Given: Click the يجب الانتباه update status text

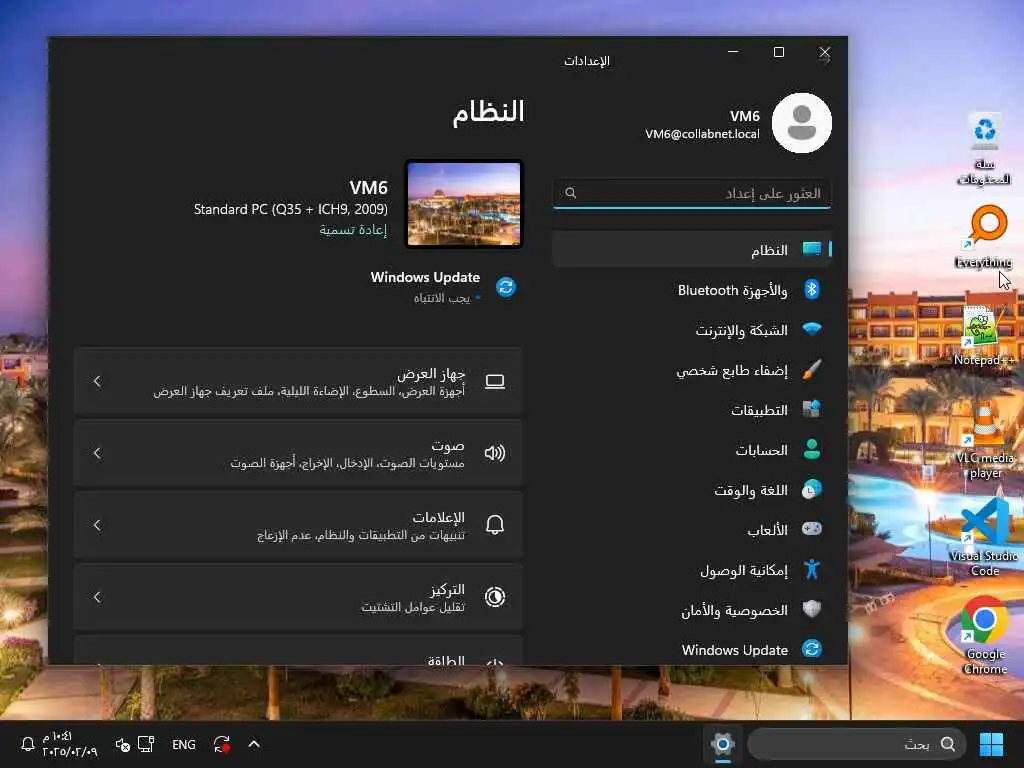Looking at the screenshot, I should [x=441, y=298].
